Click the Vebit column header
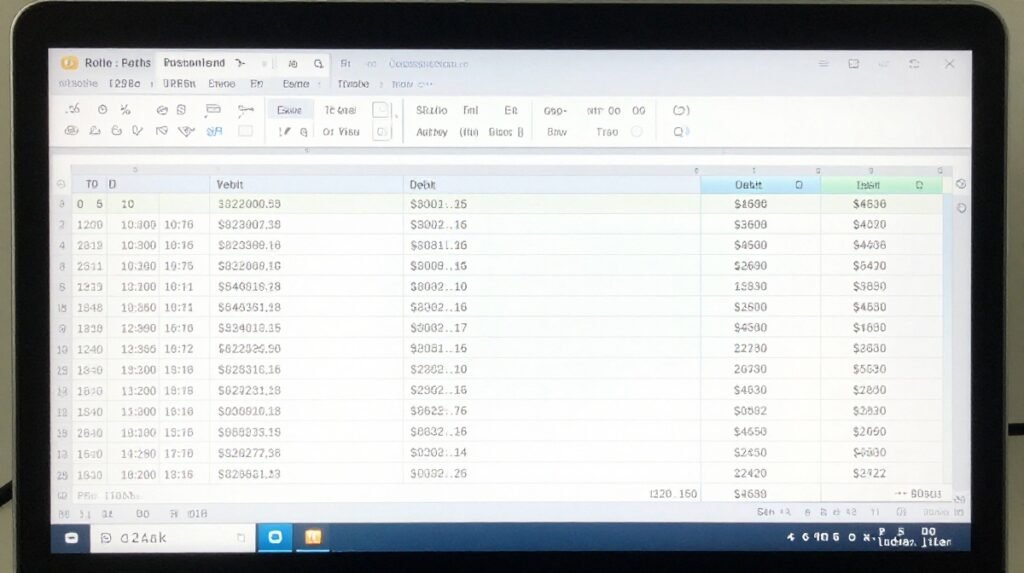Image resolution: width=1024 pixels, height=573 pixels. tap(306, 185)
